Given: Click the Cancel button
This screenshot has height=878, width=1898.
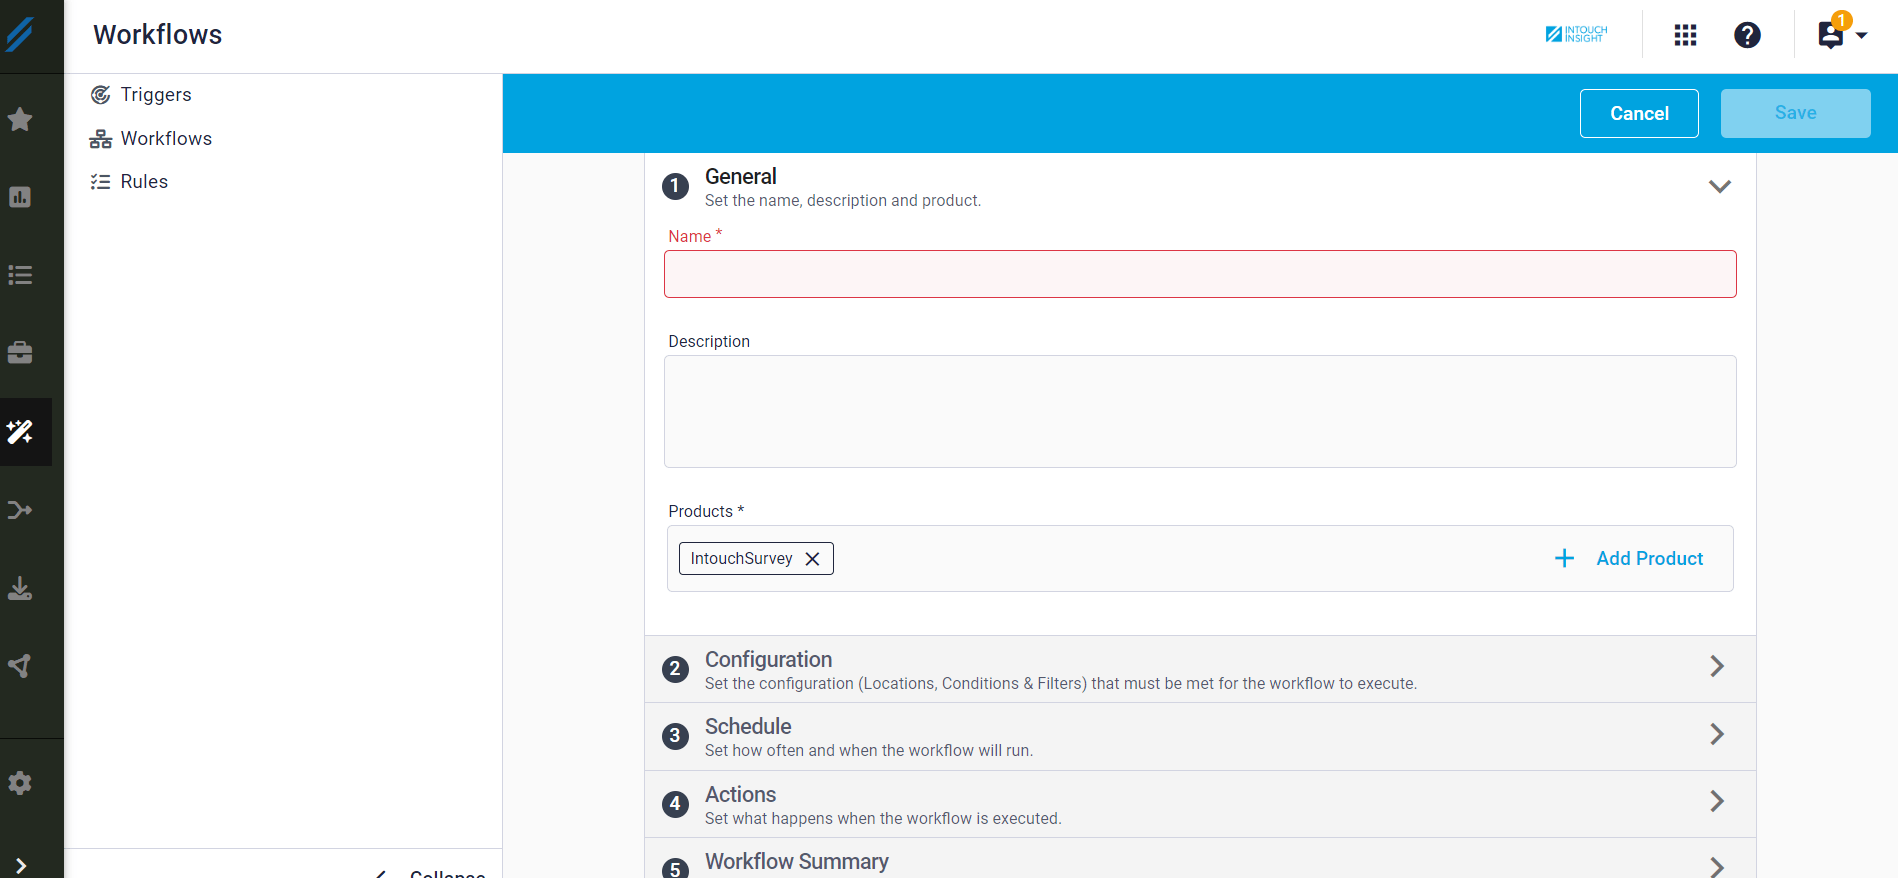Looking at the screenshot, I should tap(1639, 114).
